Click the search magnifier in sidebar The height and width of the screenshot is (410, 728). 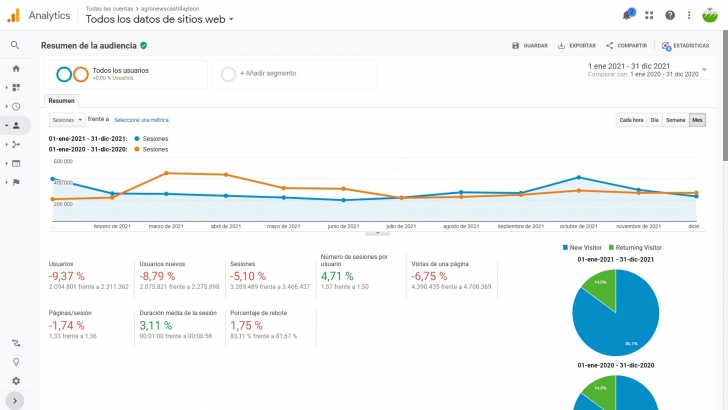[16, 45]
